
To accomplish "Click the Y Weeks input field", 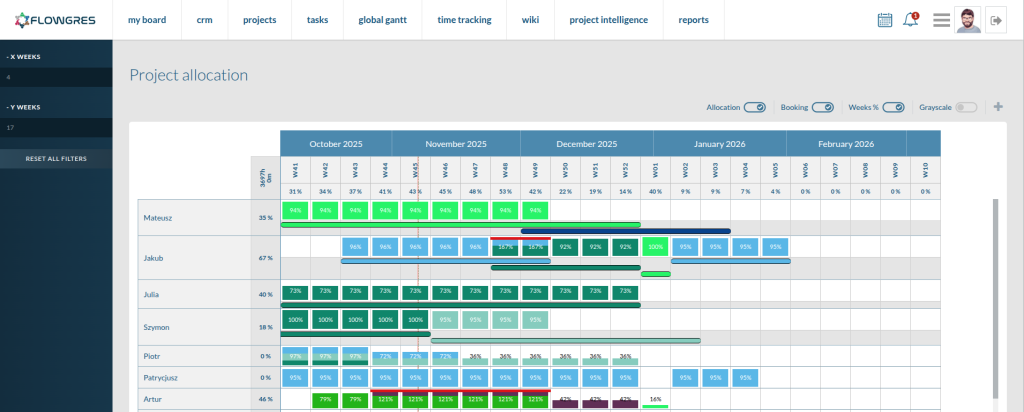I will click(x=56, y=128).
